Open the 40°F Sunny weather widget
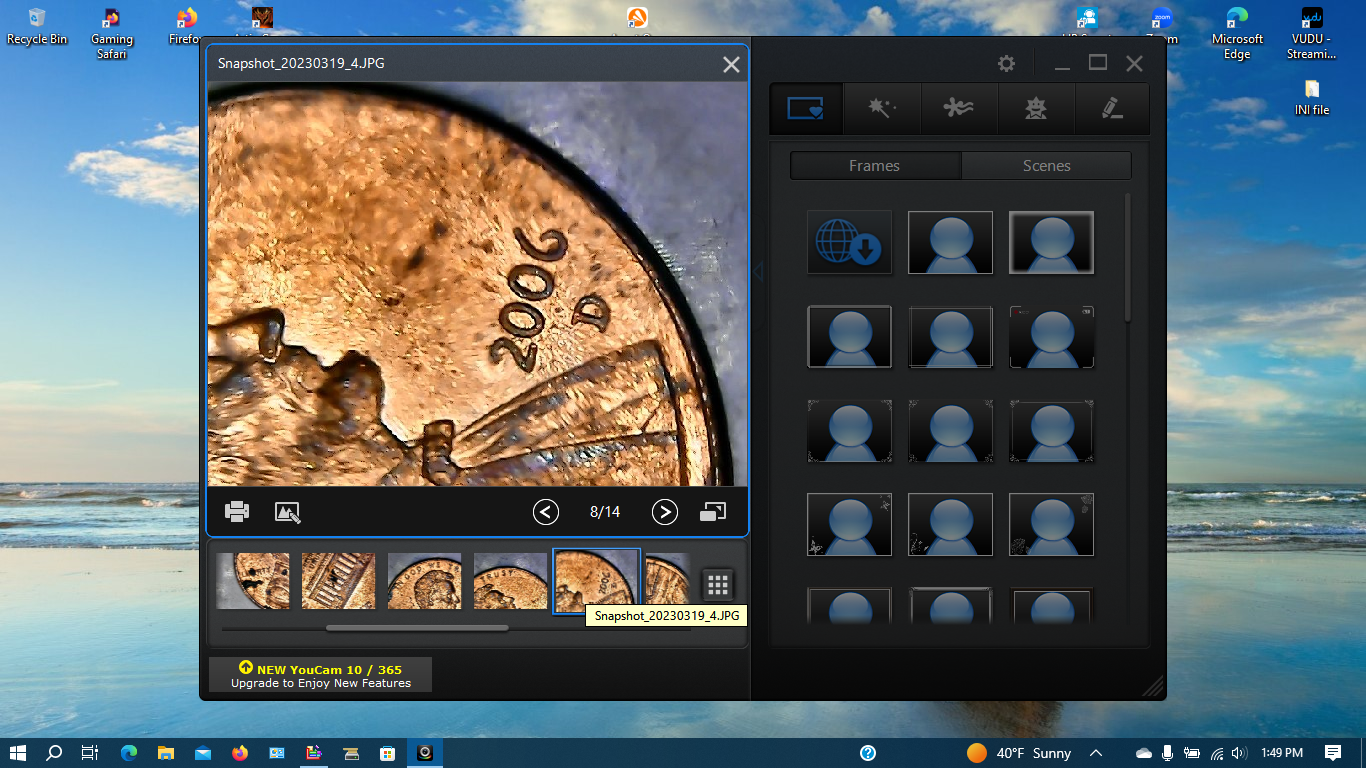The width and height of the screenshot is (1366, 768). pos(1019,753)
